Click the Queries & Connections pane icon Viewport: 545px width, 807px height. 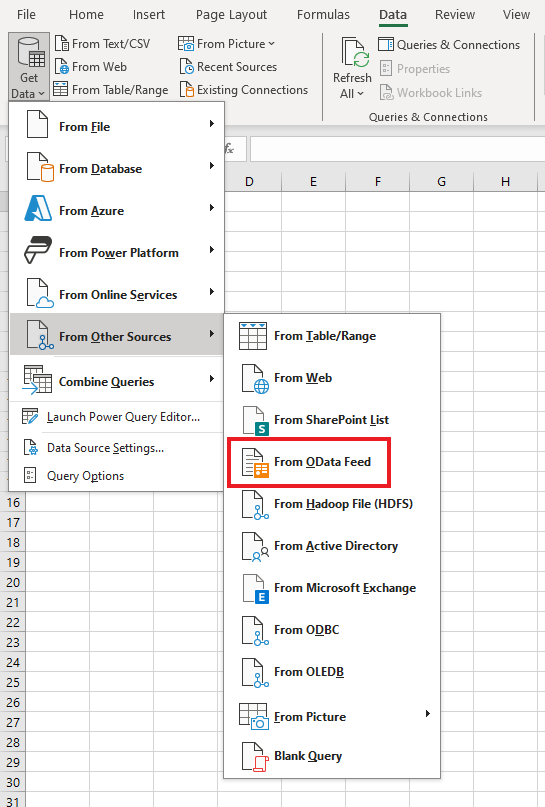385,44
